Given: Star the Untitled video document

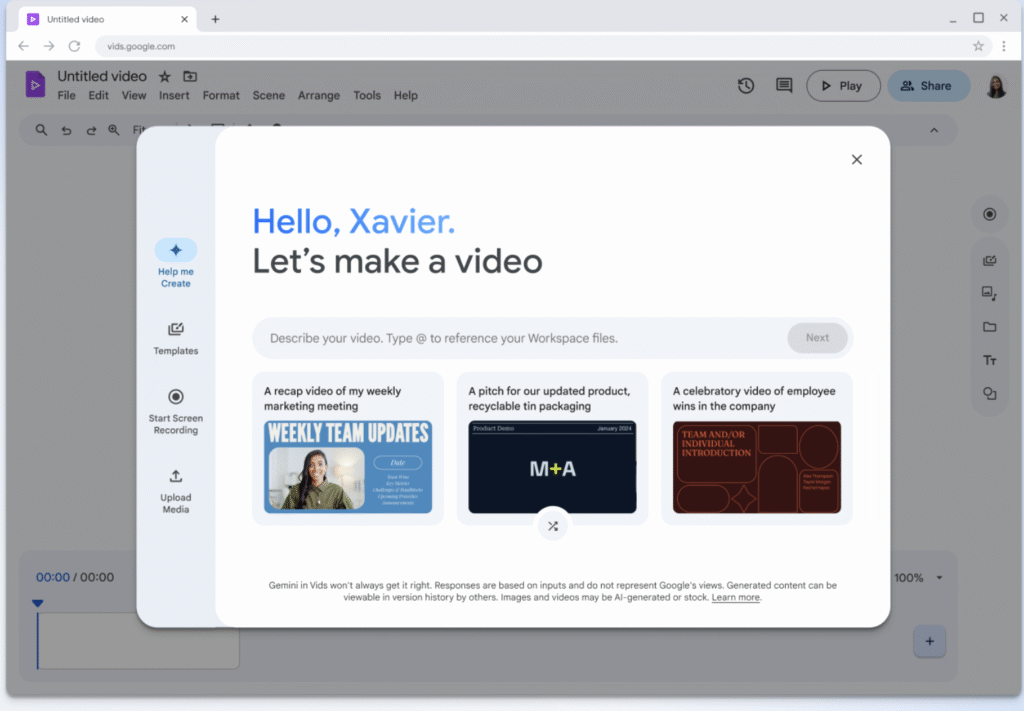Looking at the screenshot, I should pyautogui.click(x=165, y=77).
